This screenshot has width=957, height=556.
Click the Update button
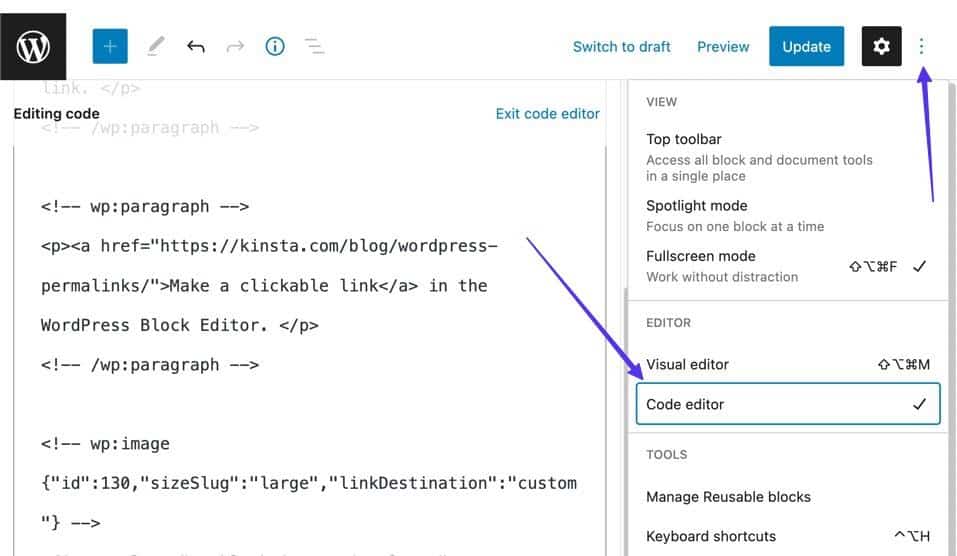point(806,46)
